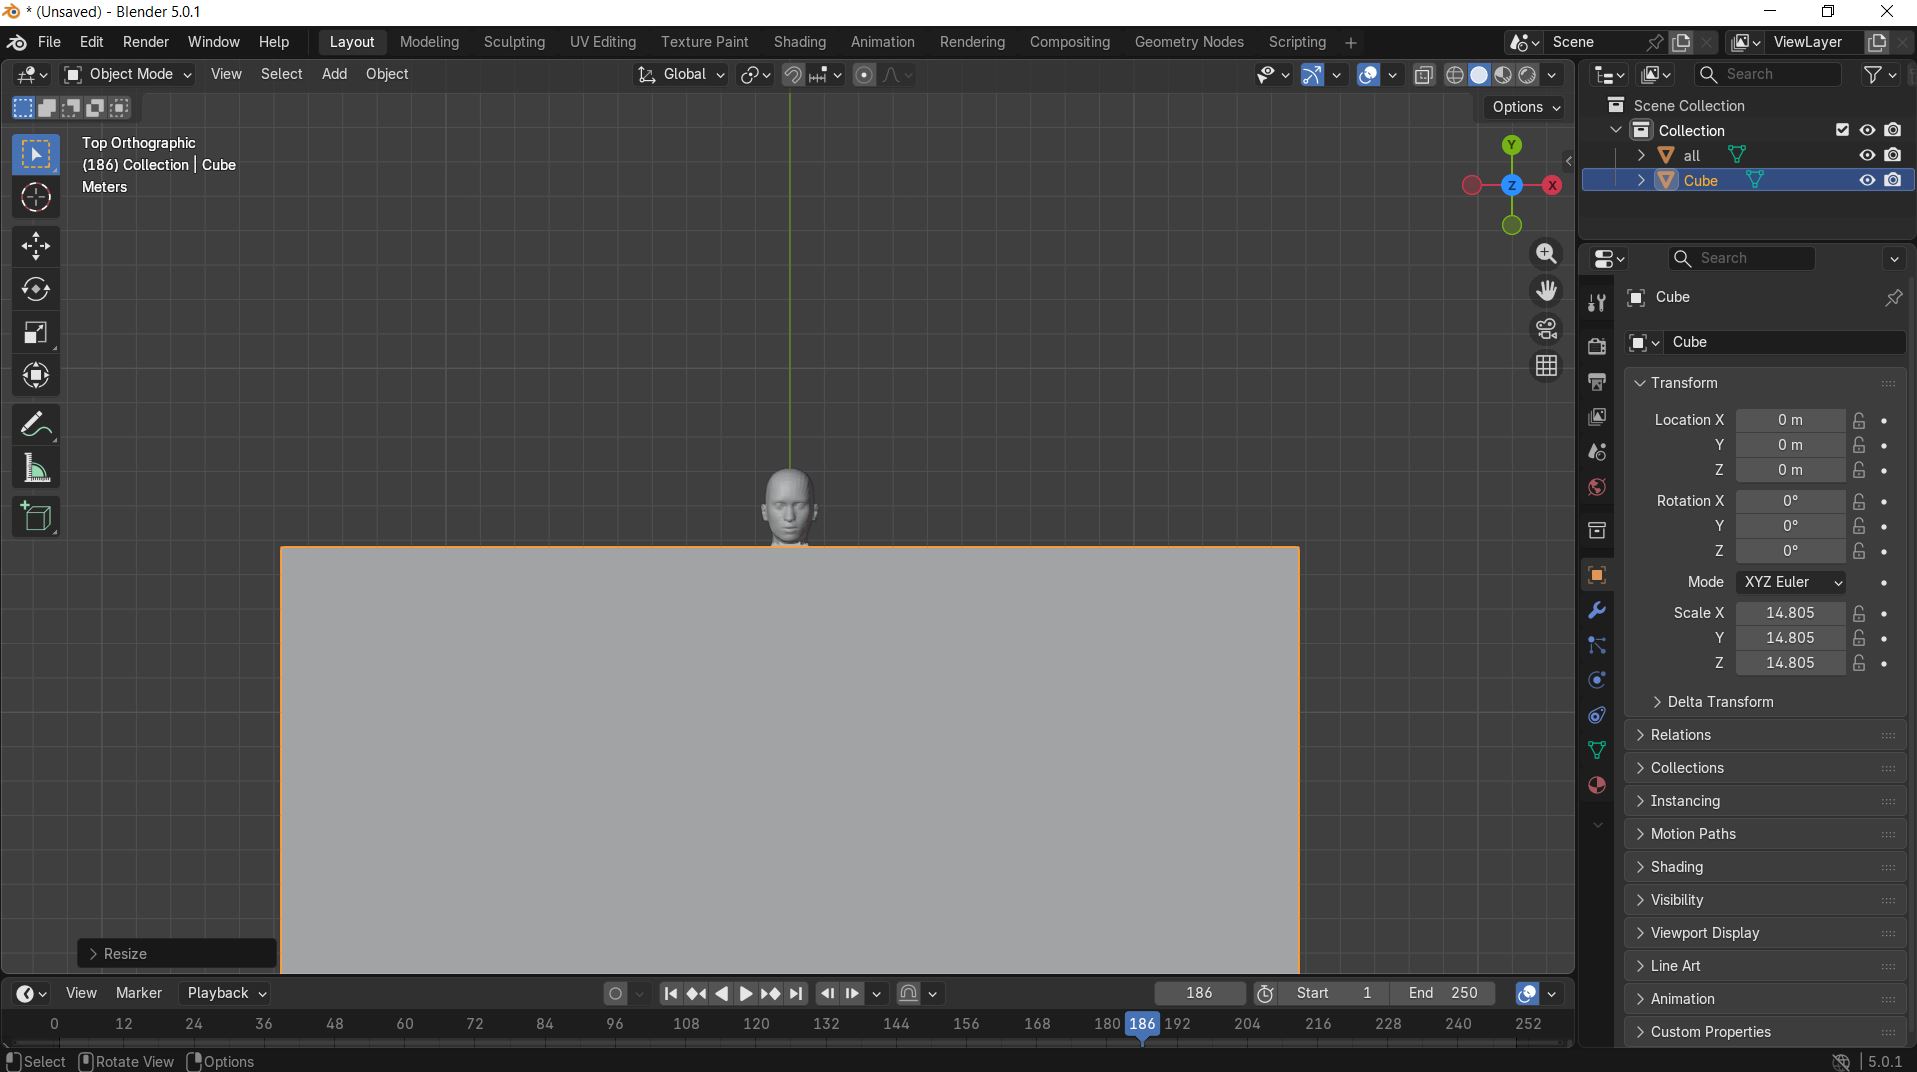Open the Object Mode dropdown
Viewport: 1917px width, 1072px height.
point(128,74)
